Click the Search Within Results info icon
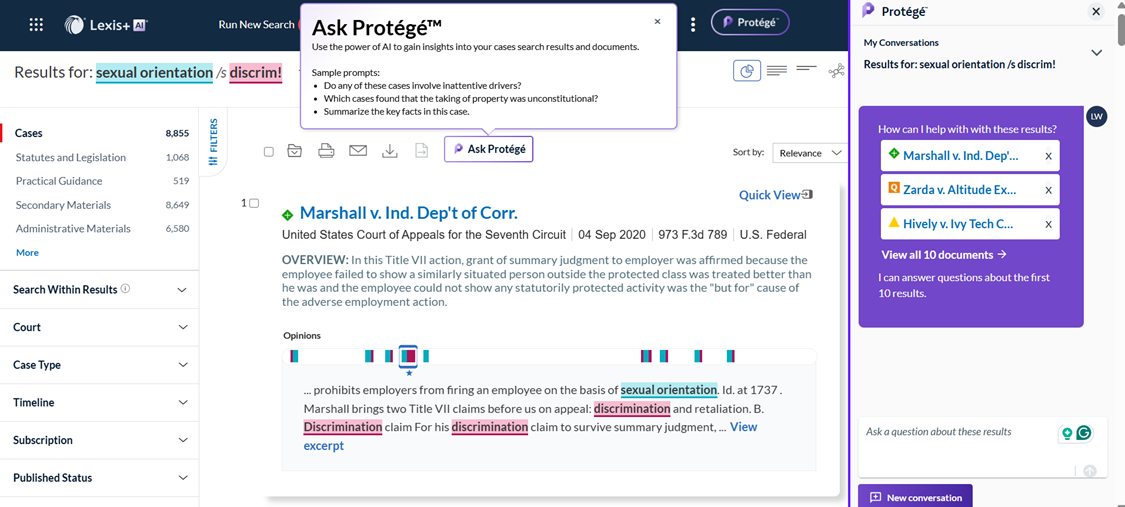Image resolution: width=1125 pixels, height=507 pixels. [x=126, y=290]
